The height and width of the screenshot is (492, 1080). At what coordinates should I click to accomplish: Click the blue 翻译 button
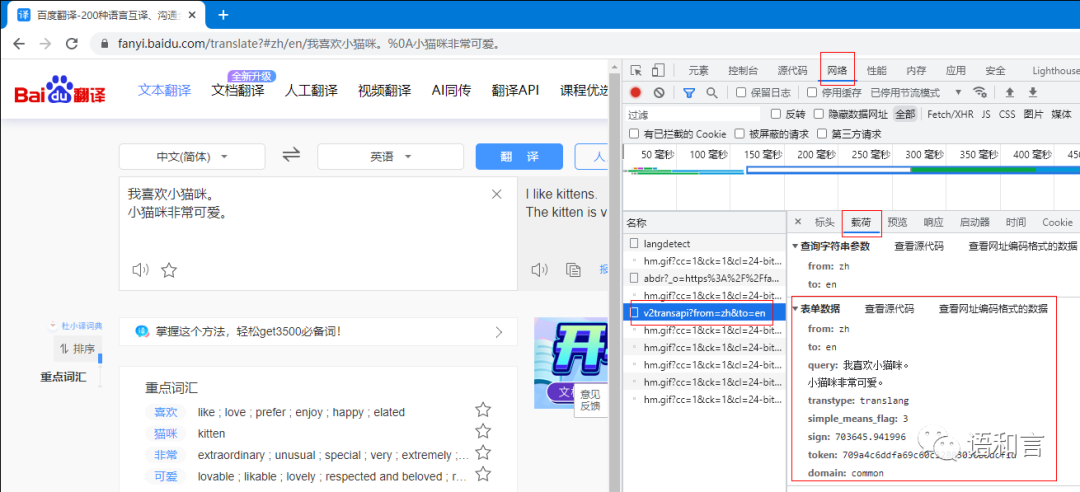click(x=519, y=156)
